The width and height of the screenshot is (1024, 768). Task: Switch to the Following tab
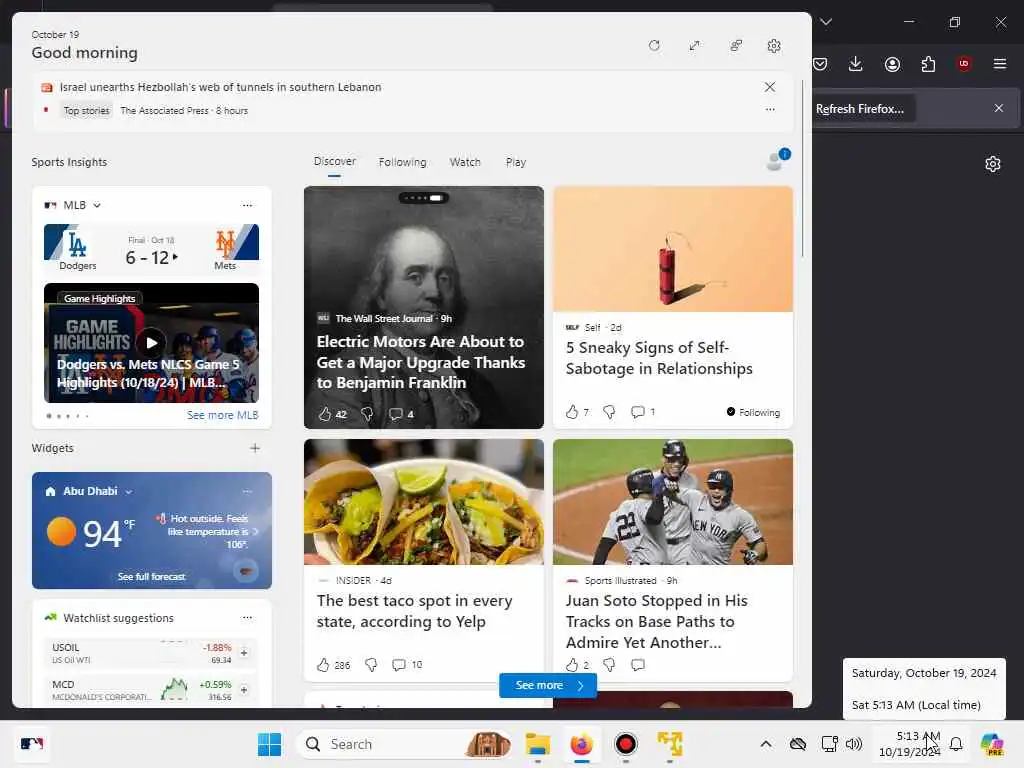402,162
